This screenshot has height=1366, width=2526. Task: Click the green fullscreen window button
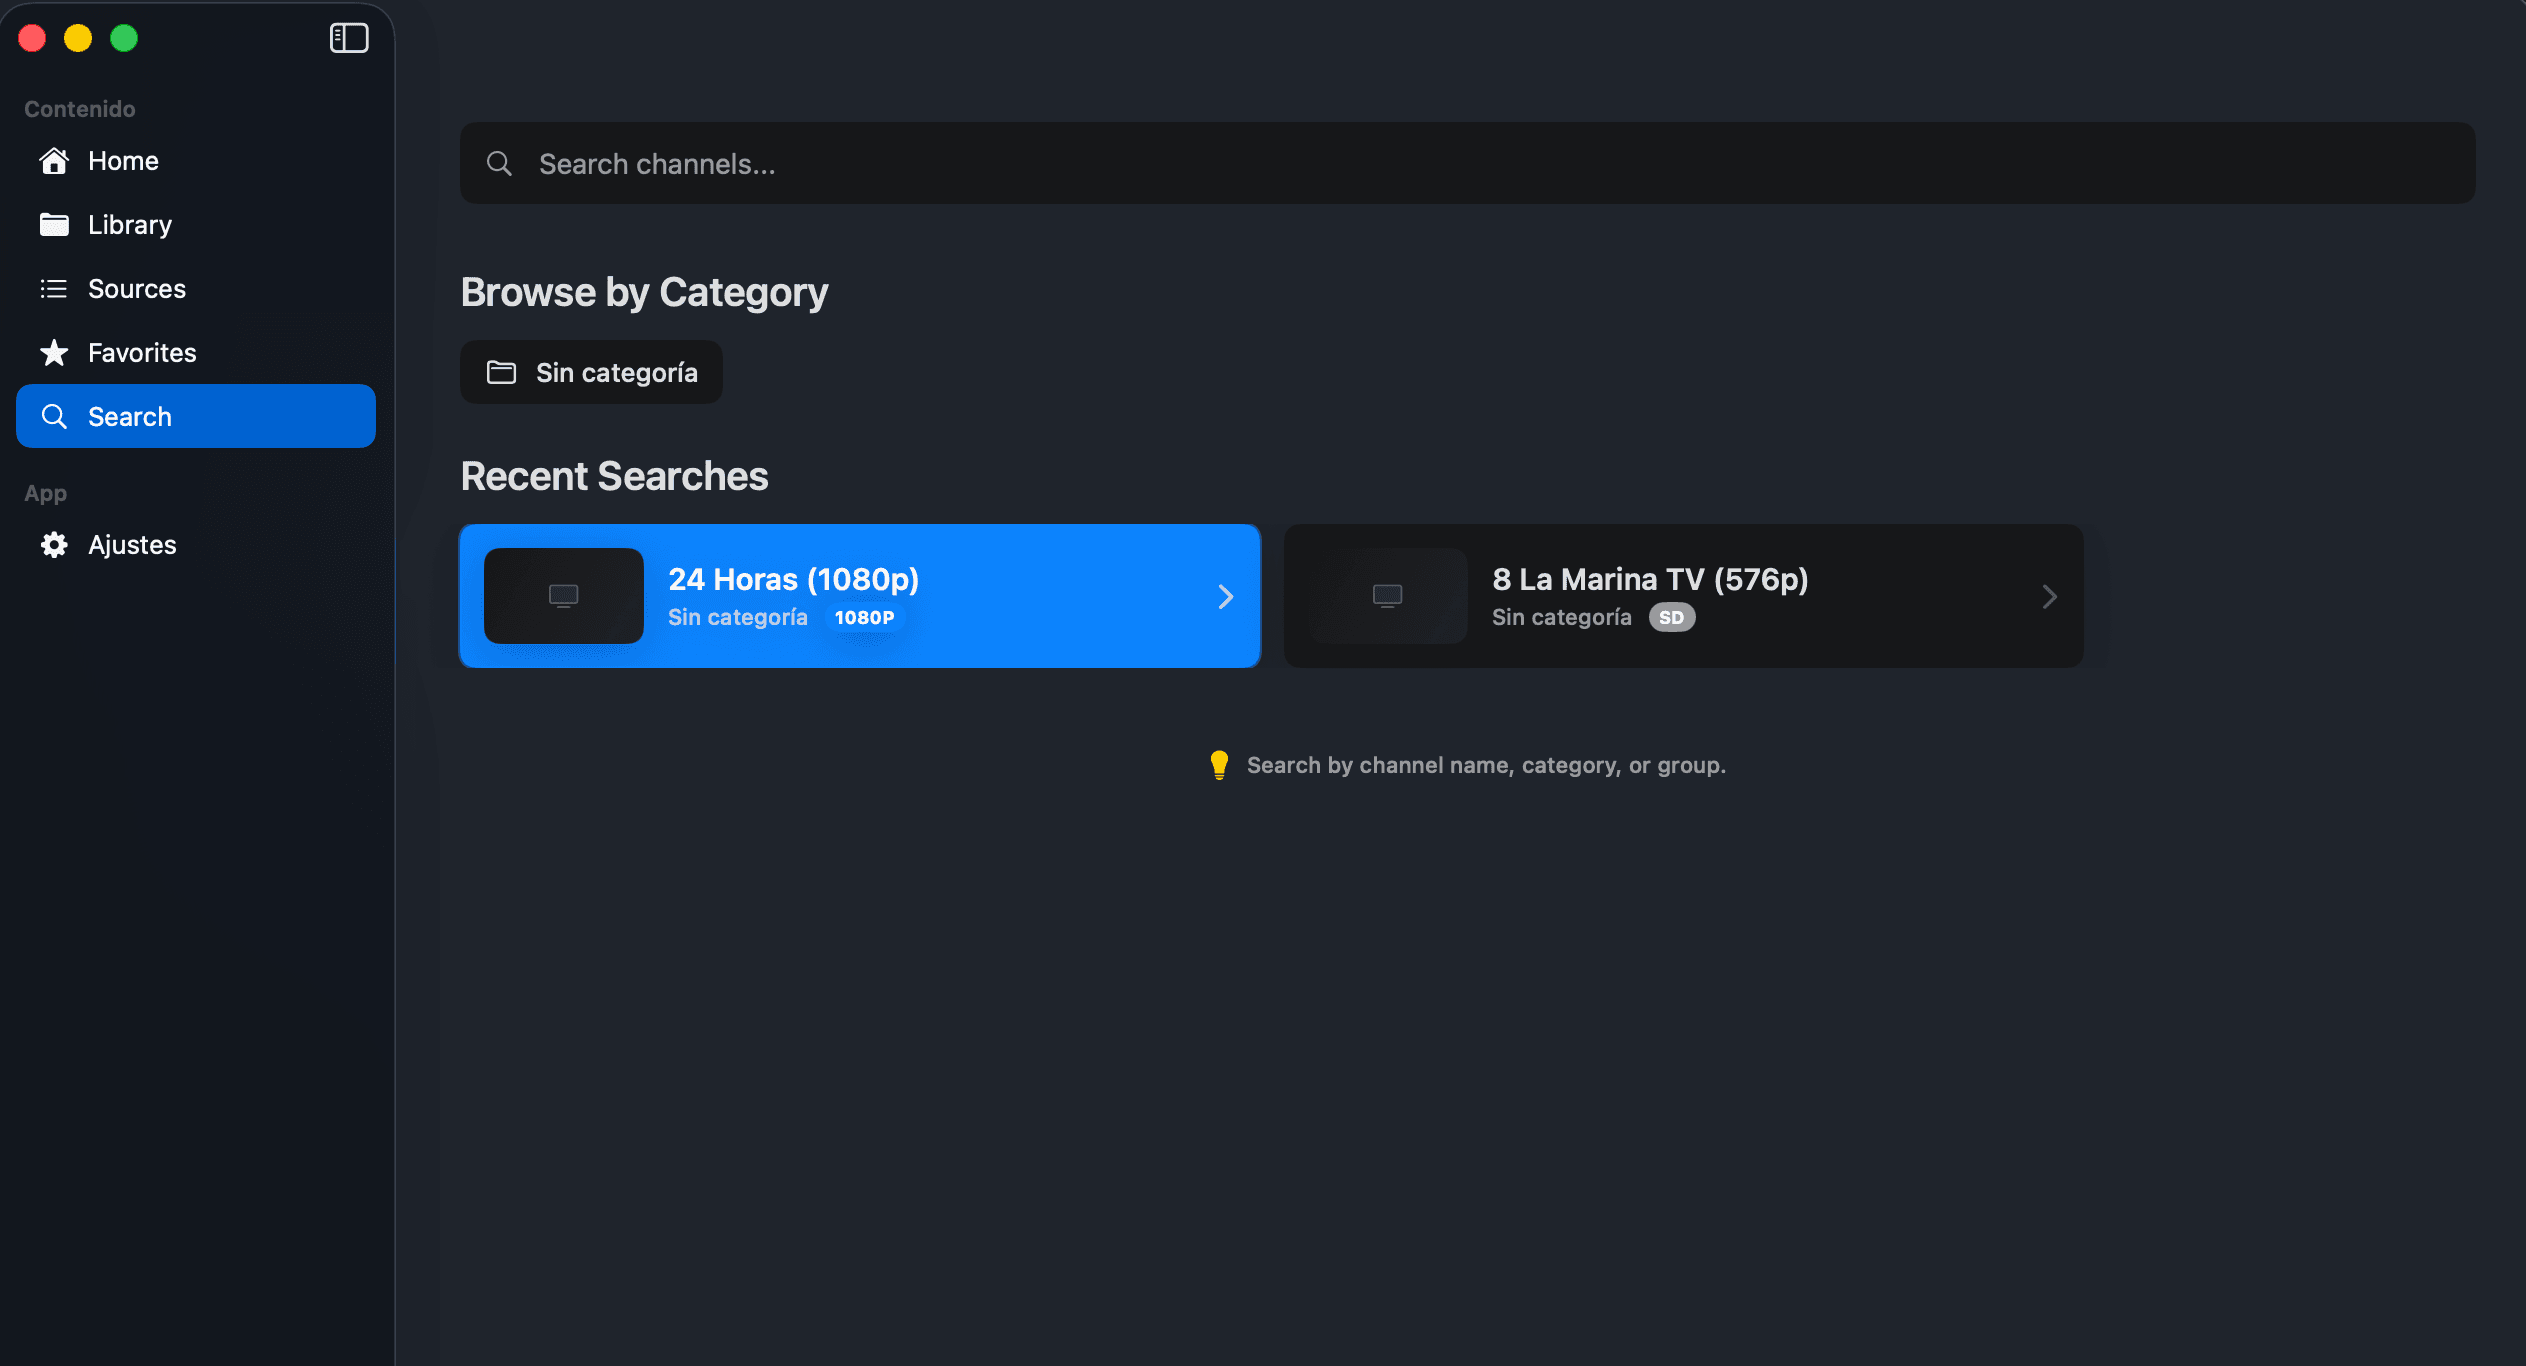pos(124,38)
